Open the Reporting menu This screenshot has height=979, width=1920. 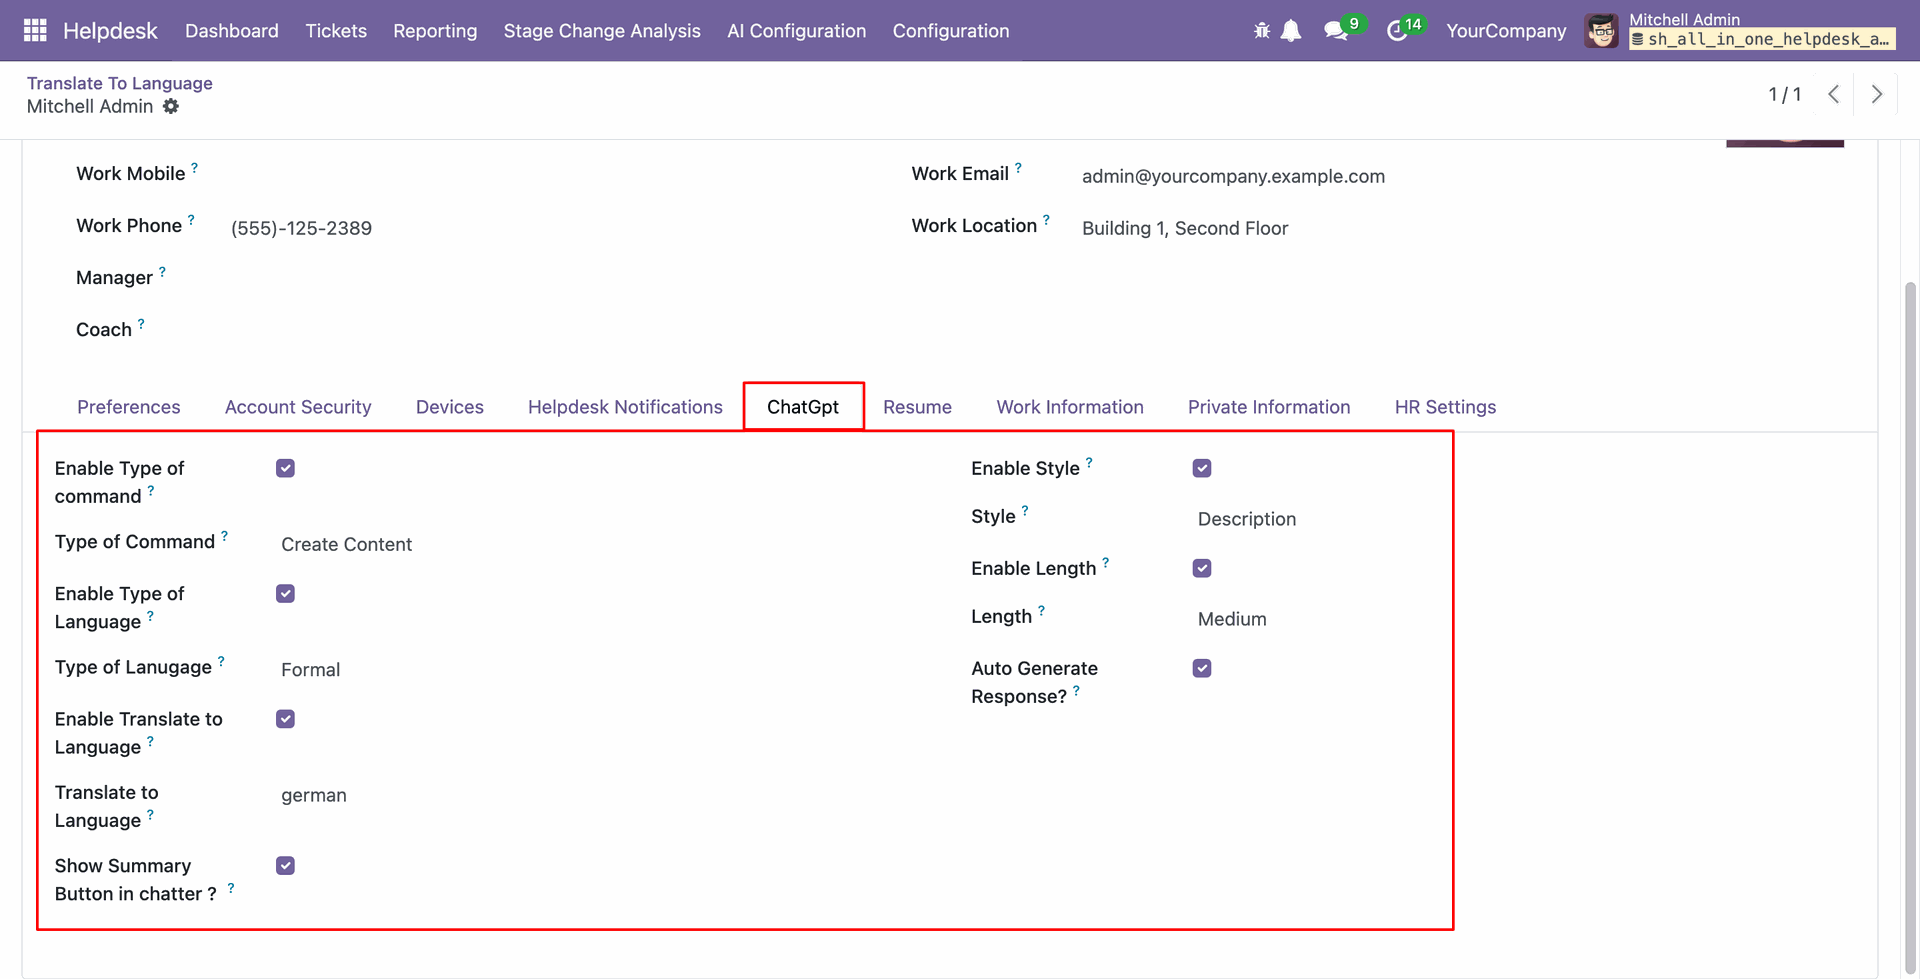click(x=435, y=31)
